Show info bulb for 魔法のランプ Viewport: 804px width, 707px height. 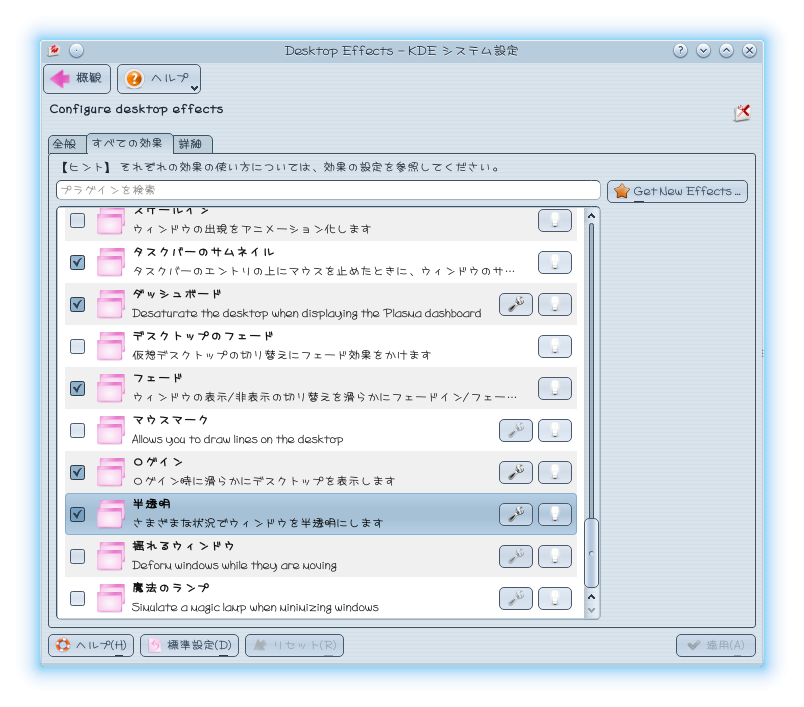[x=555, y=598]
